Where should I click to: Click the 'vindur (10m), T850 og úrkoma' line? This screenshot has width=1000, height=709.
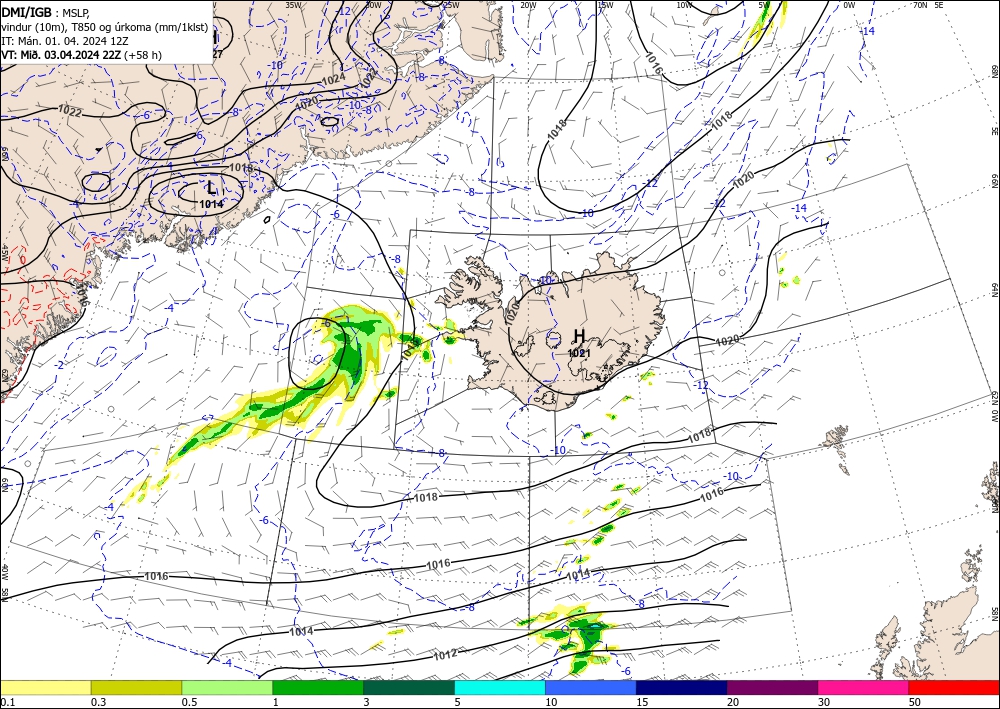click(x=105, y=26)
